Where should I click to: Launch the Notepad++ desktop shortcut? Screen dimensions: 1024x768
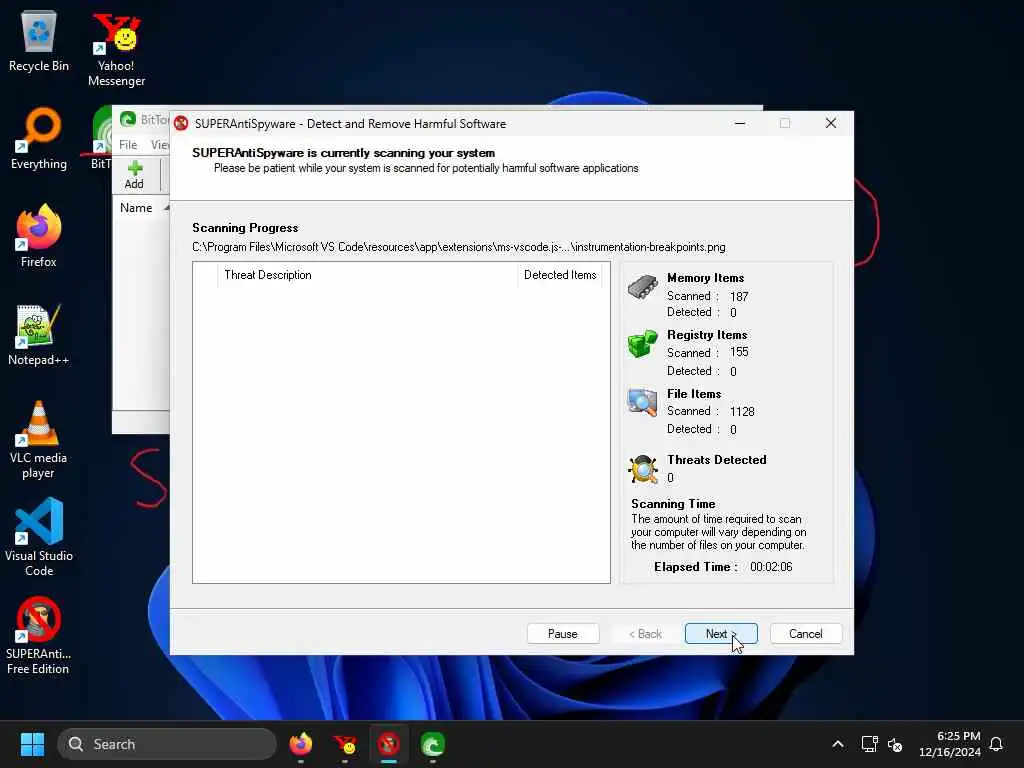pos(39,334)
